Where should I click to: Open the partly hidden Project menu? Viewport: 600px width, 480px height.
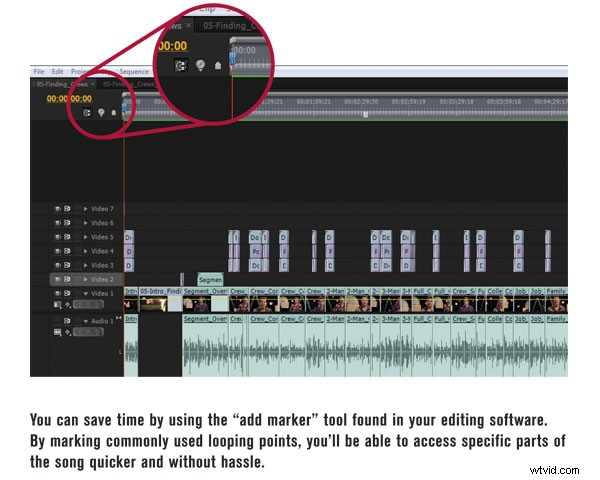tap(78, 72)
